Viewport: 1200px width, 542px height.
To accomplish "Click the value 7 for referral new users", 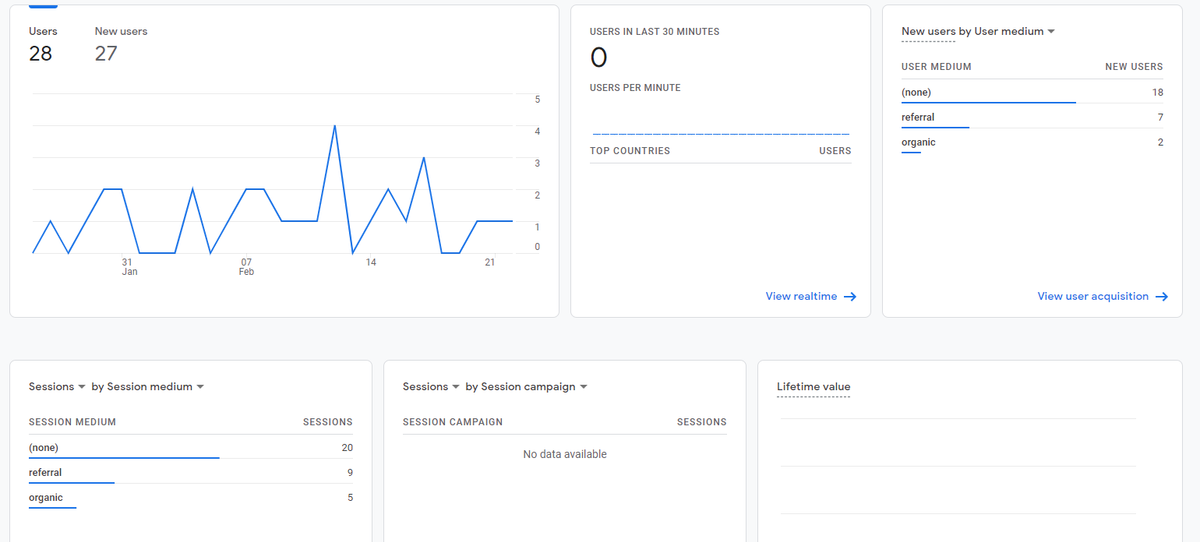I will [1160, 117].
